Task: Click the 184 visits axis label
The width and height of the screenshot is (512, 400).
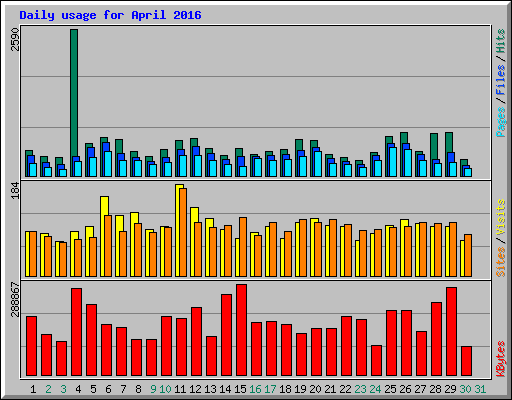Action: pos(15,191)
